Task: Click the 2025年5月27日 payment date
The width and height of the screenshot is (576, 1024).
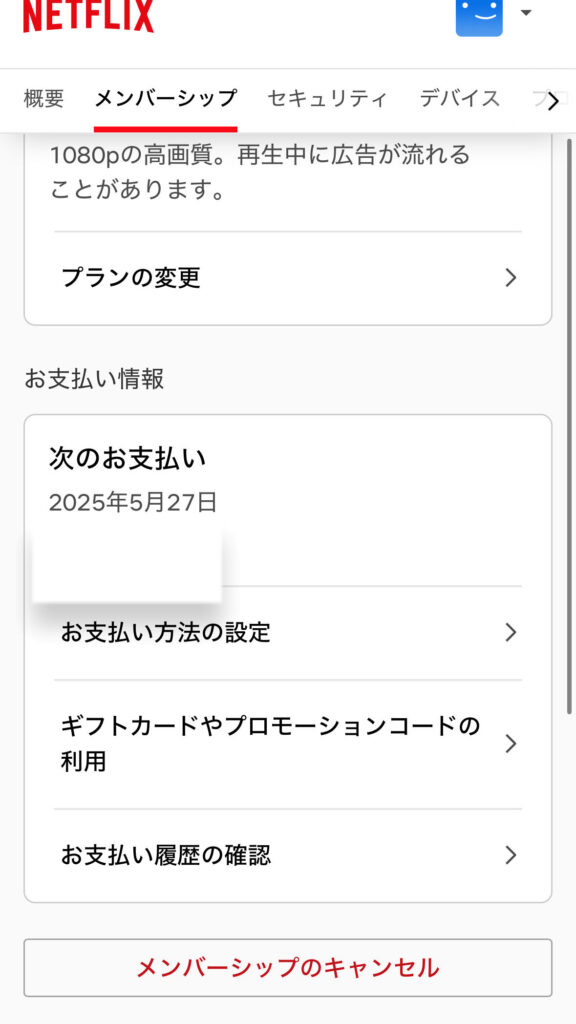Action: pos(133,502)
